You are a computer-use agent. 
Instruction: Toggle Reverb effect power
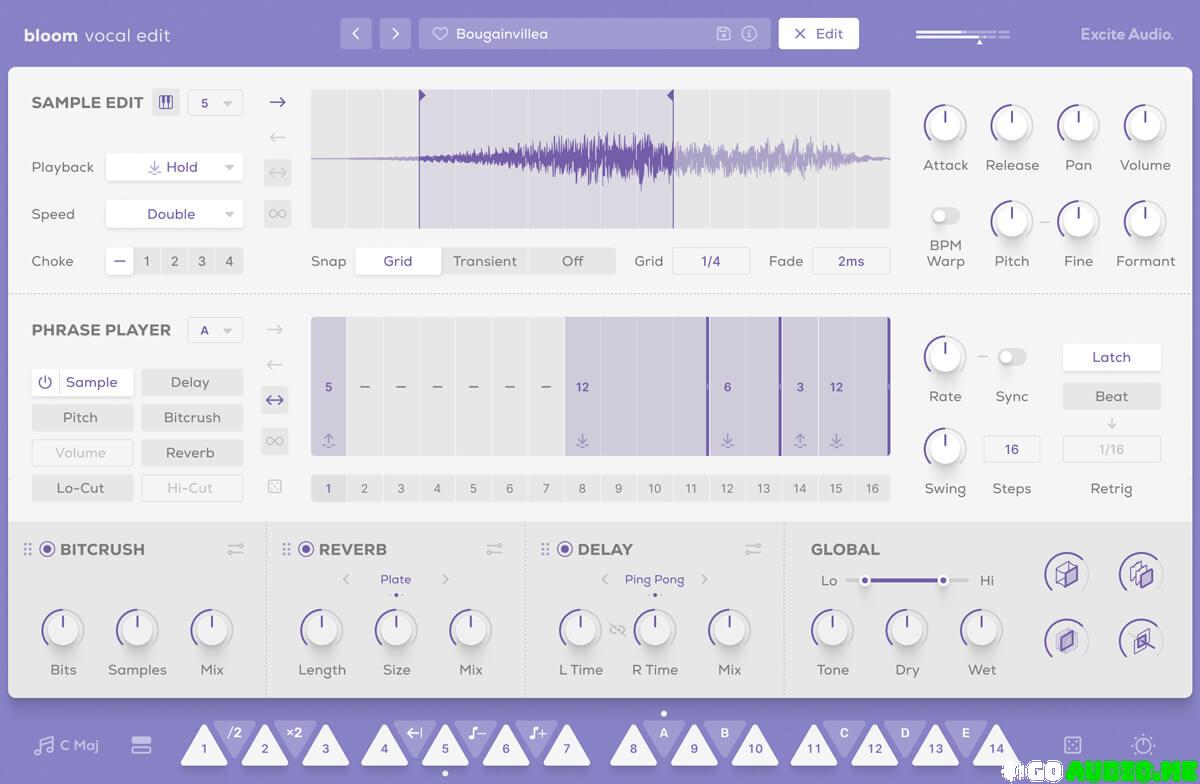point(306,549)
